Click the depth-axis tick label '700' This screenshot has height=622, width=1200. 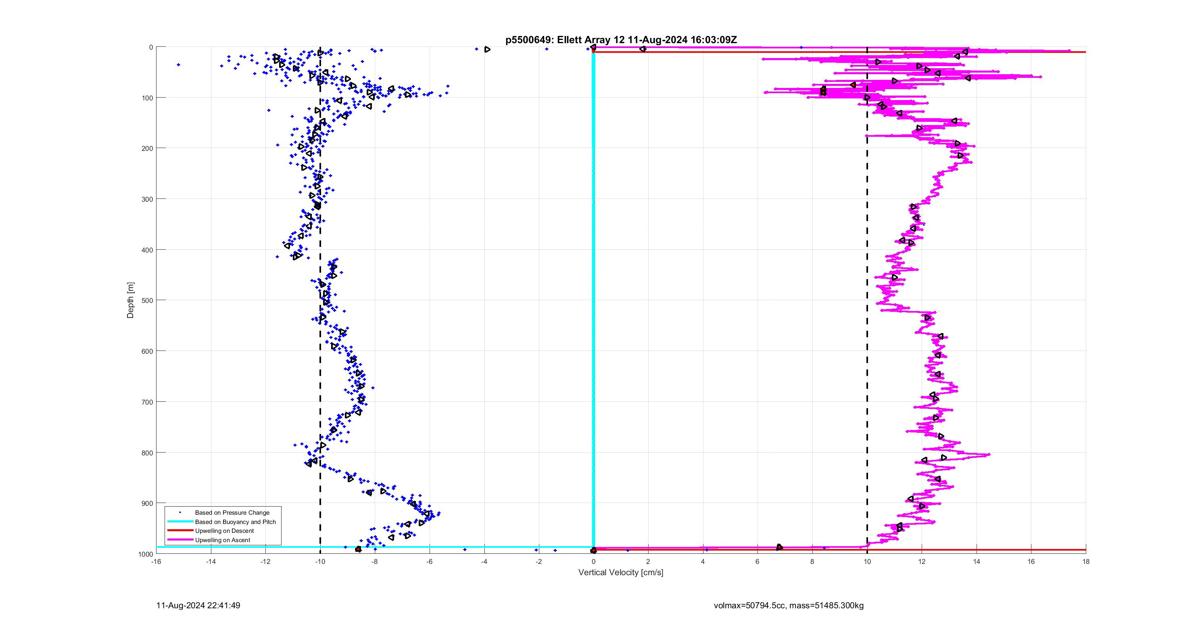coord(146,402)
